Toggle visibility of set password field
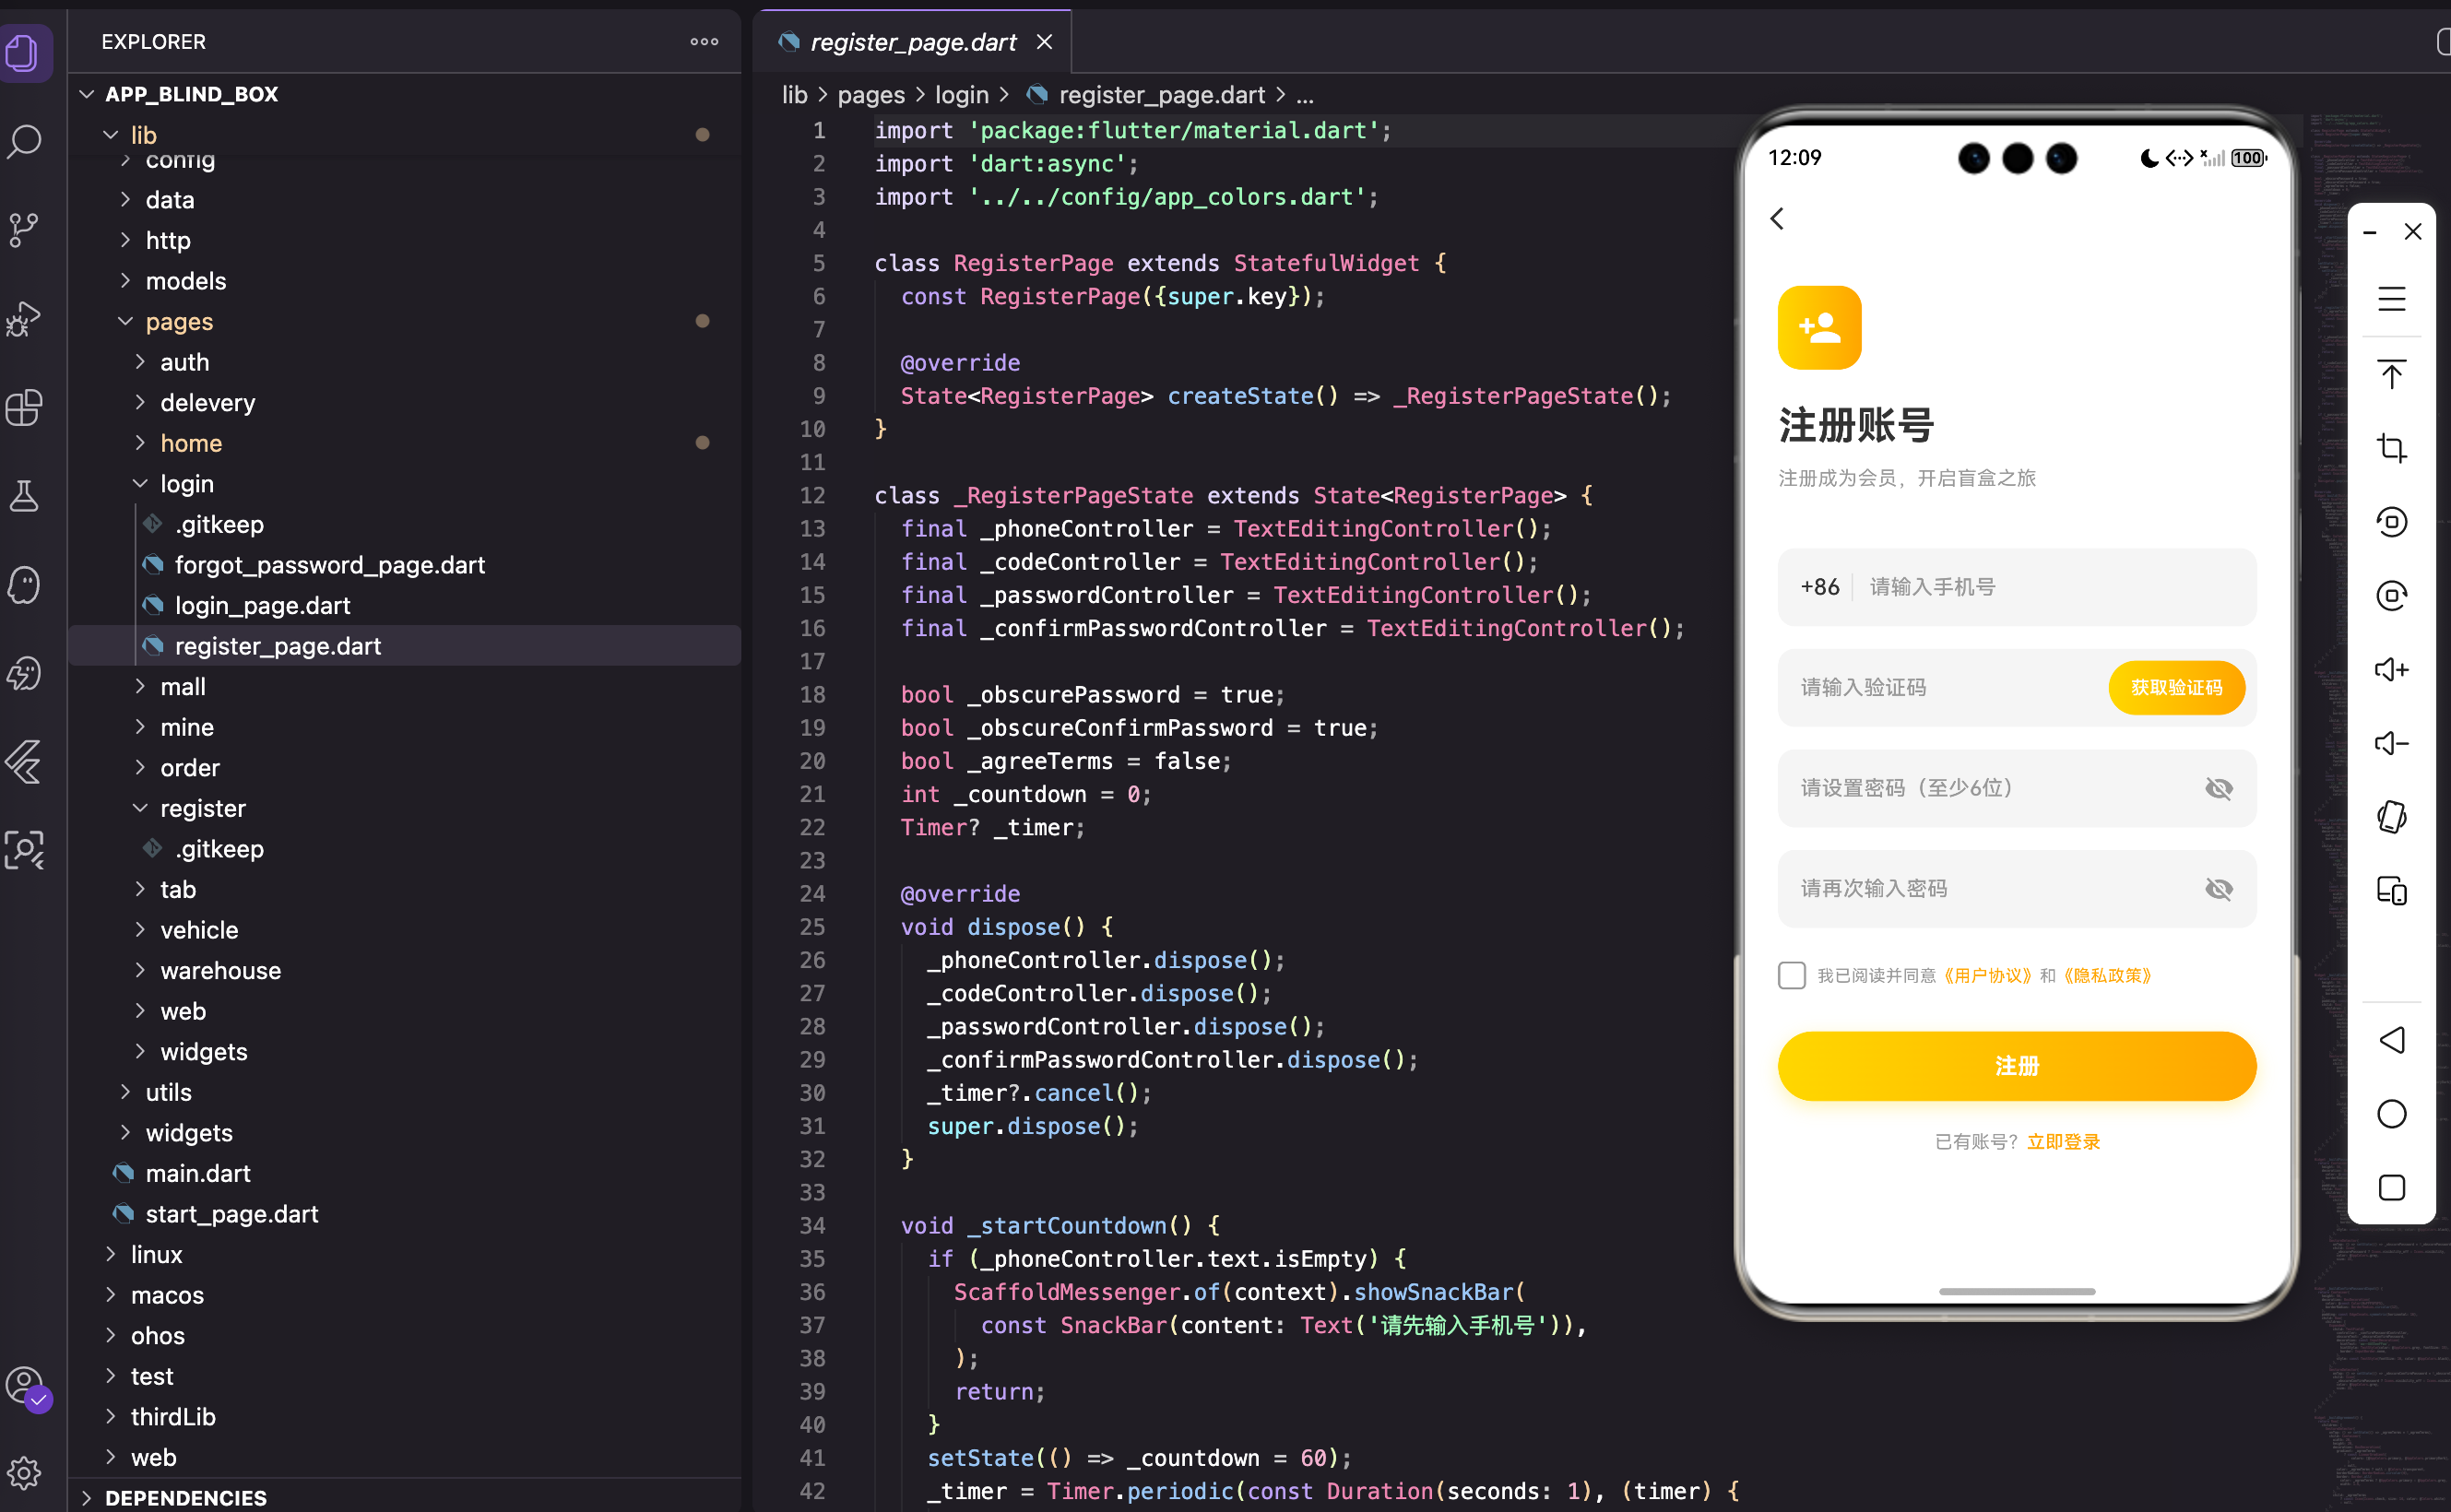The image size is (2451, 1512). (2218, 788)
